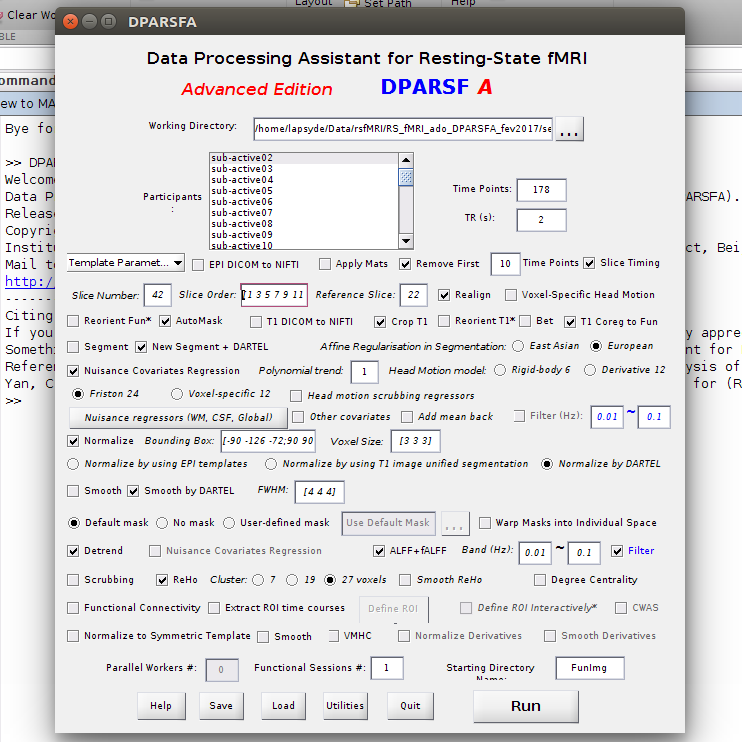Click the Time Points input field
The width and height of the screenshot is (742, 742).
point(541,190)
